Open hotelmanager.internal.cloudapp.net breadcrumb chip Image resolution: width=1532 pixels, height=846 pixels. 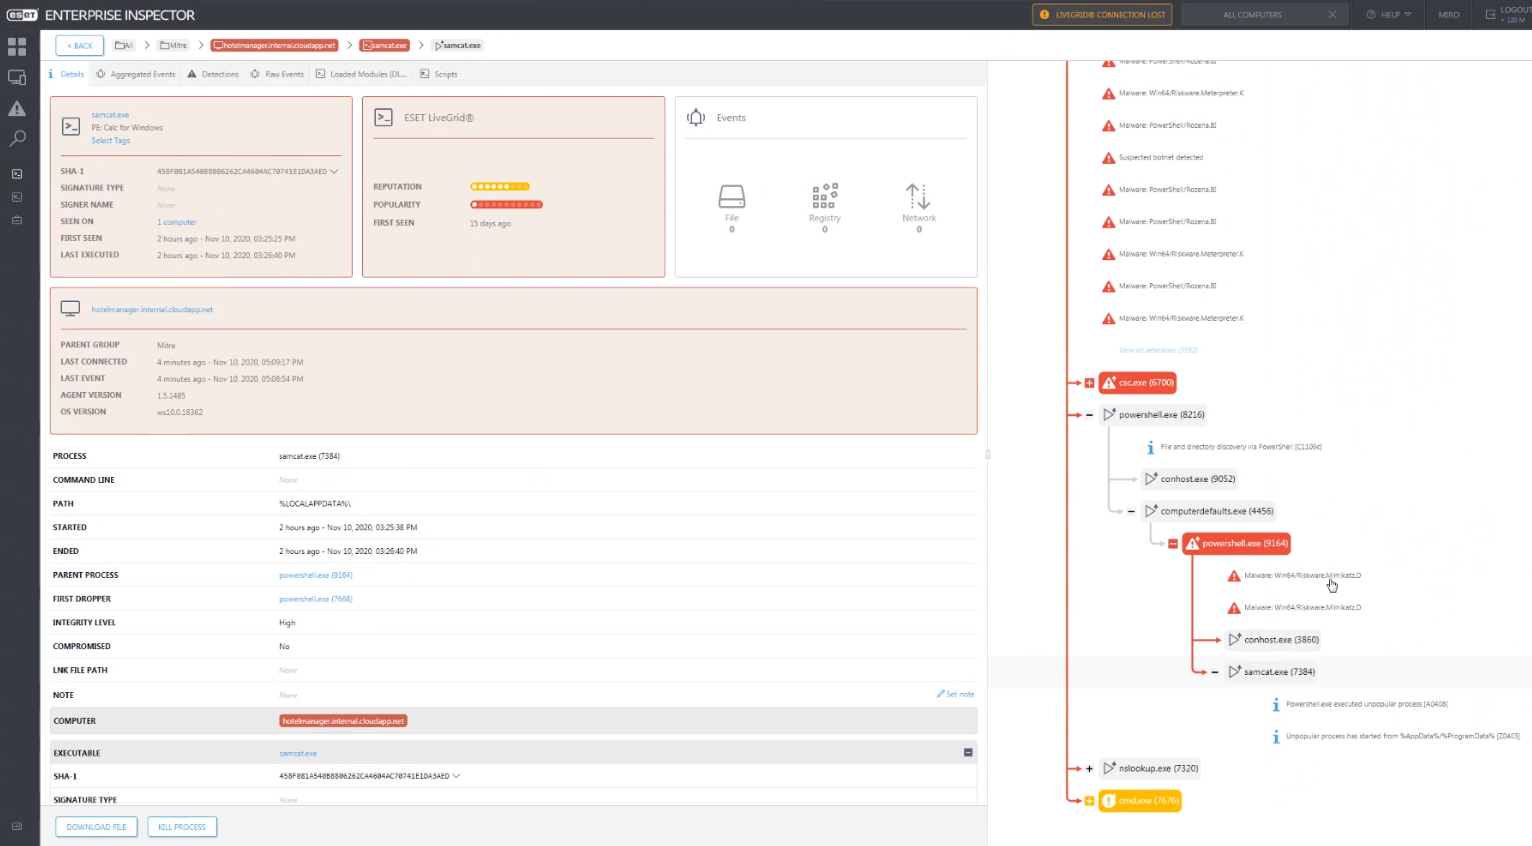[275, 45]
